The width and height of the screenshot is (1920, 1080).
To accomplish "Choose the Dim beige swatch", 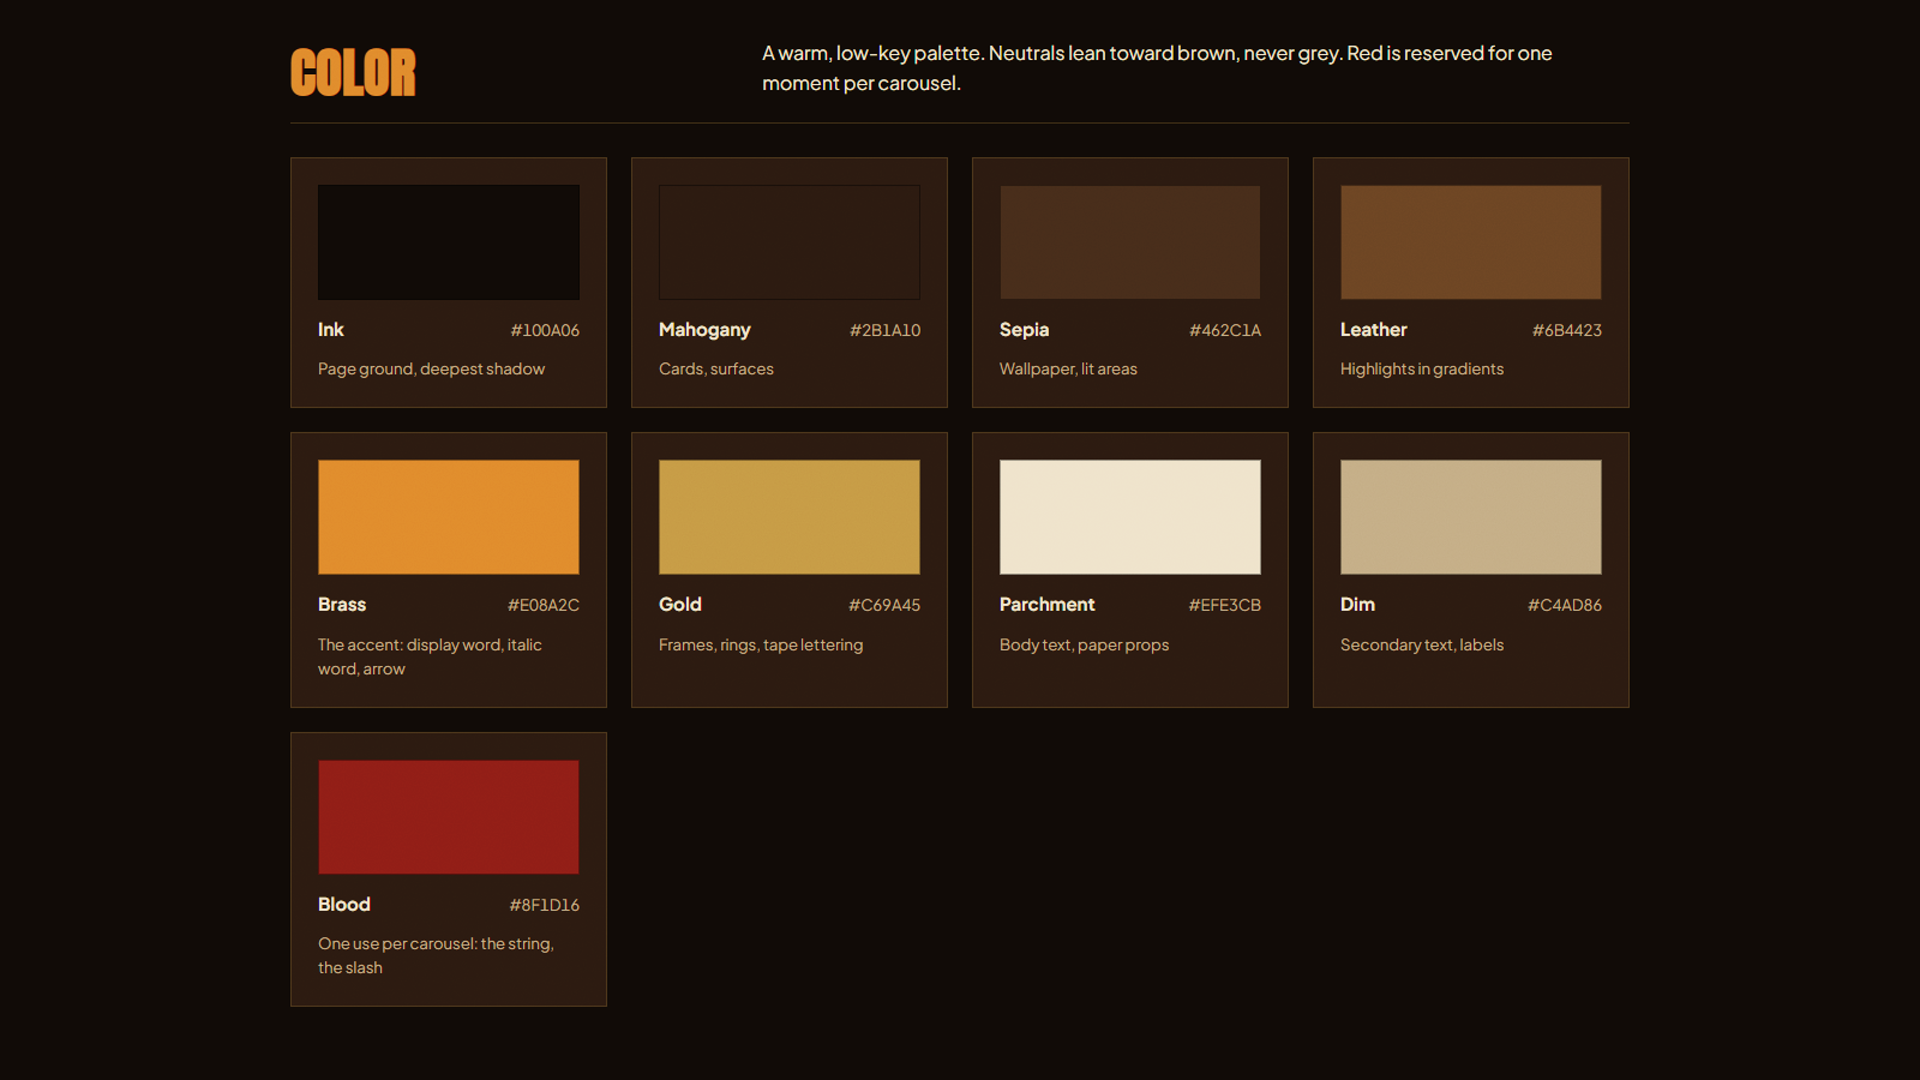I will tap(1471, 517).
